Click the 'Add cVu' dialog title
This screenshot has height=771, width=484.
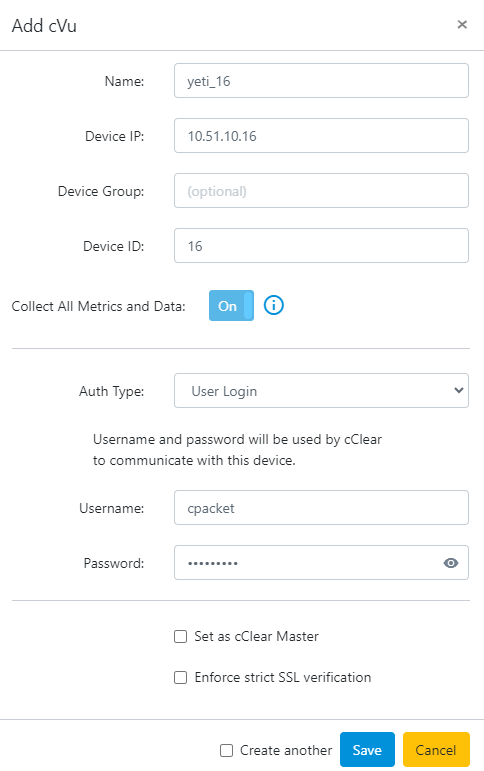[44, 26]
